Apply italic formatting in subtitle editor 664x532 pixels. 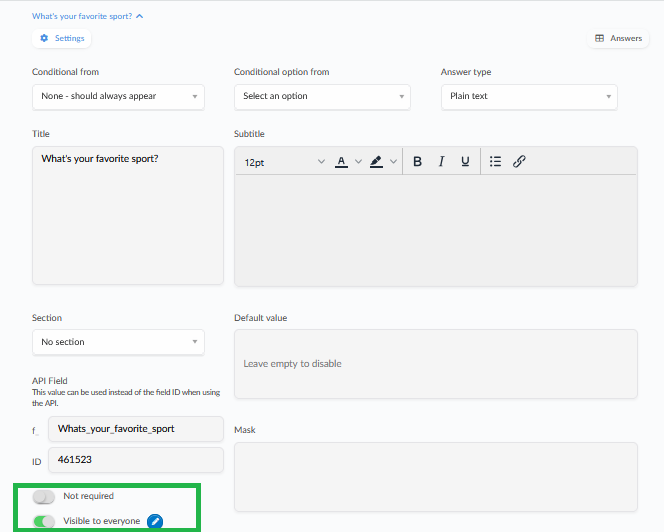coord(441,162)
